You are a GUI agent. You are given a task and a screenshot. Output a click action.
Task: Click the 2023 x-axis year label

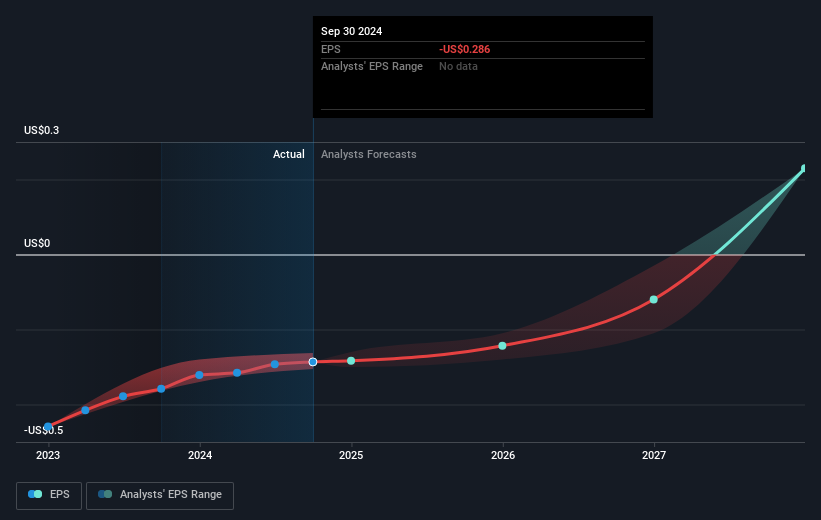[x=48, y=455]
